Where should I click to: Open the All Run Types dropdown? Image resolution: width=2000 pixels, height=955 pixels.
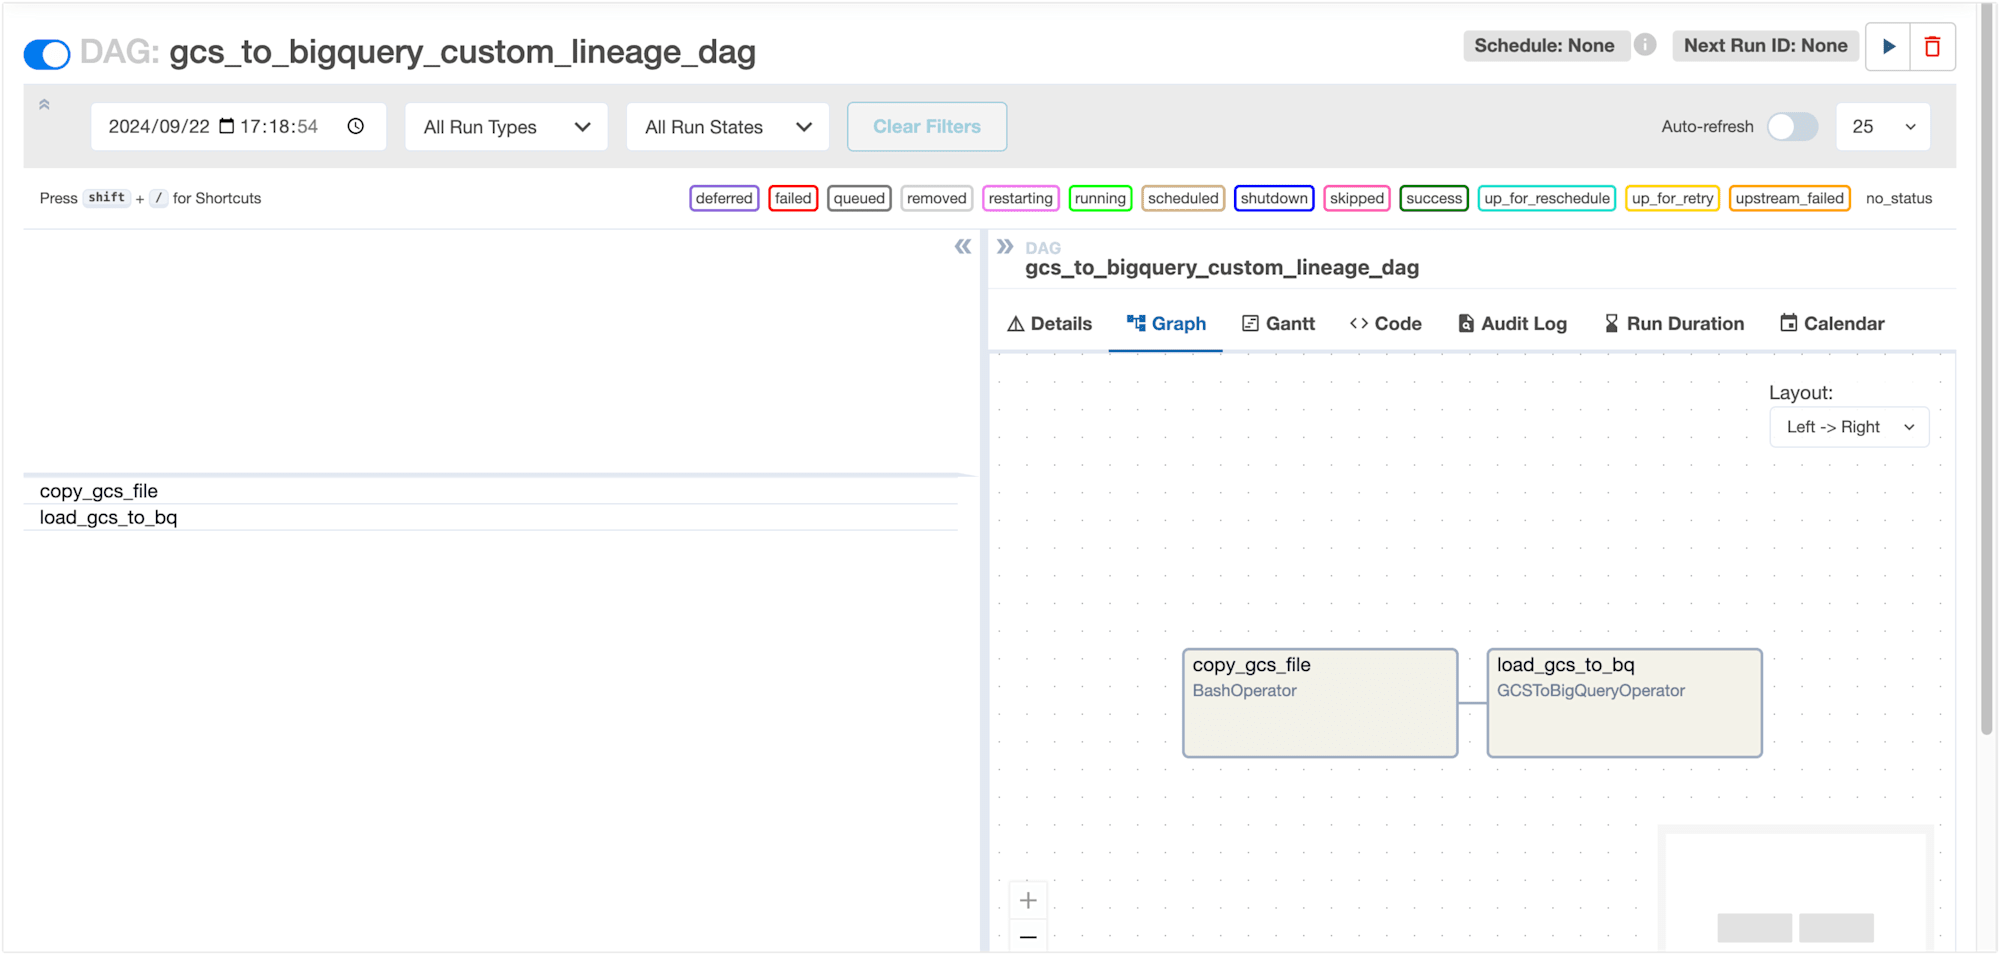pos(506,127)
